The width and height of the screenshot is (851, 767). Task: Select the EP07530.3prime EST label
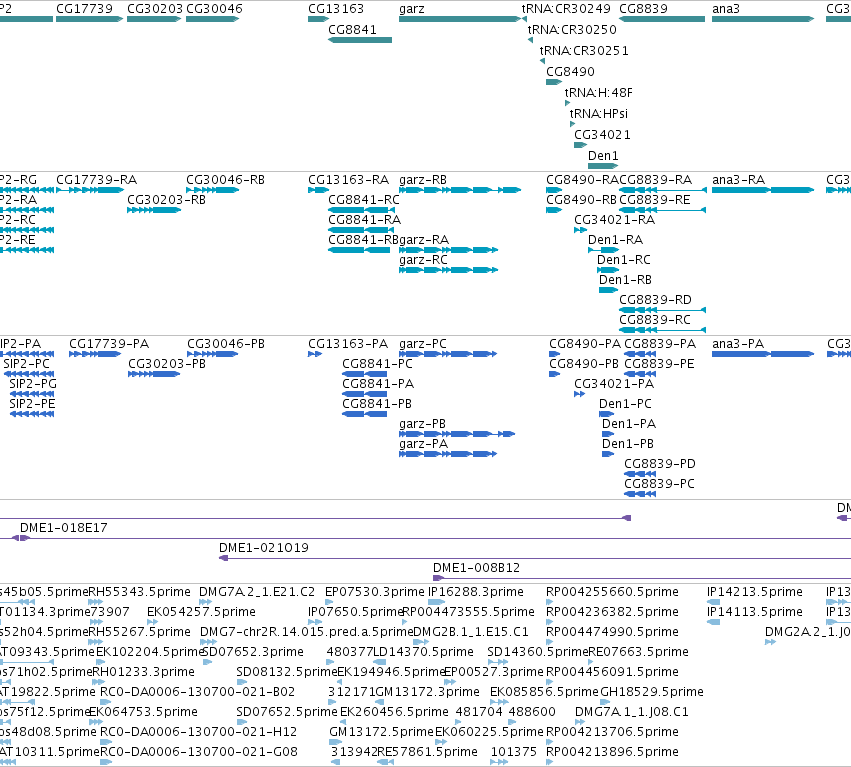[374, 592]
